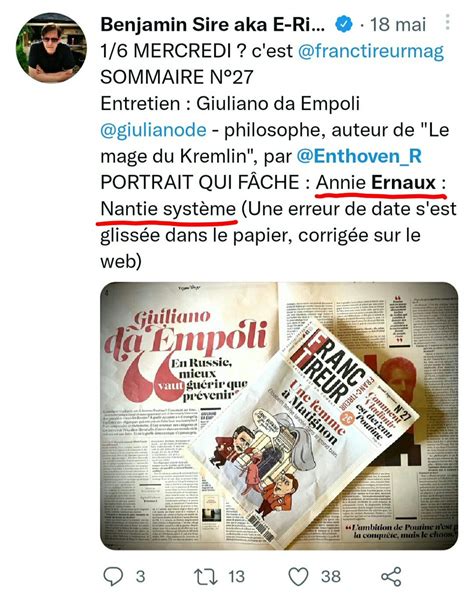This screenshot has height=600, width=474.
Task: Open the @franctireurmag mention
Action: point(370,51)
